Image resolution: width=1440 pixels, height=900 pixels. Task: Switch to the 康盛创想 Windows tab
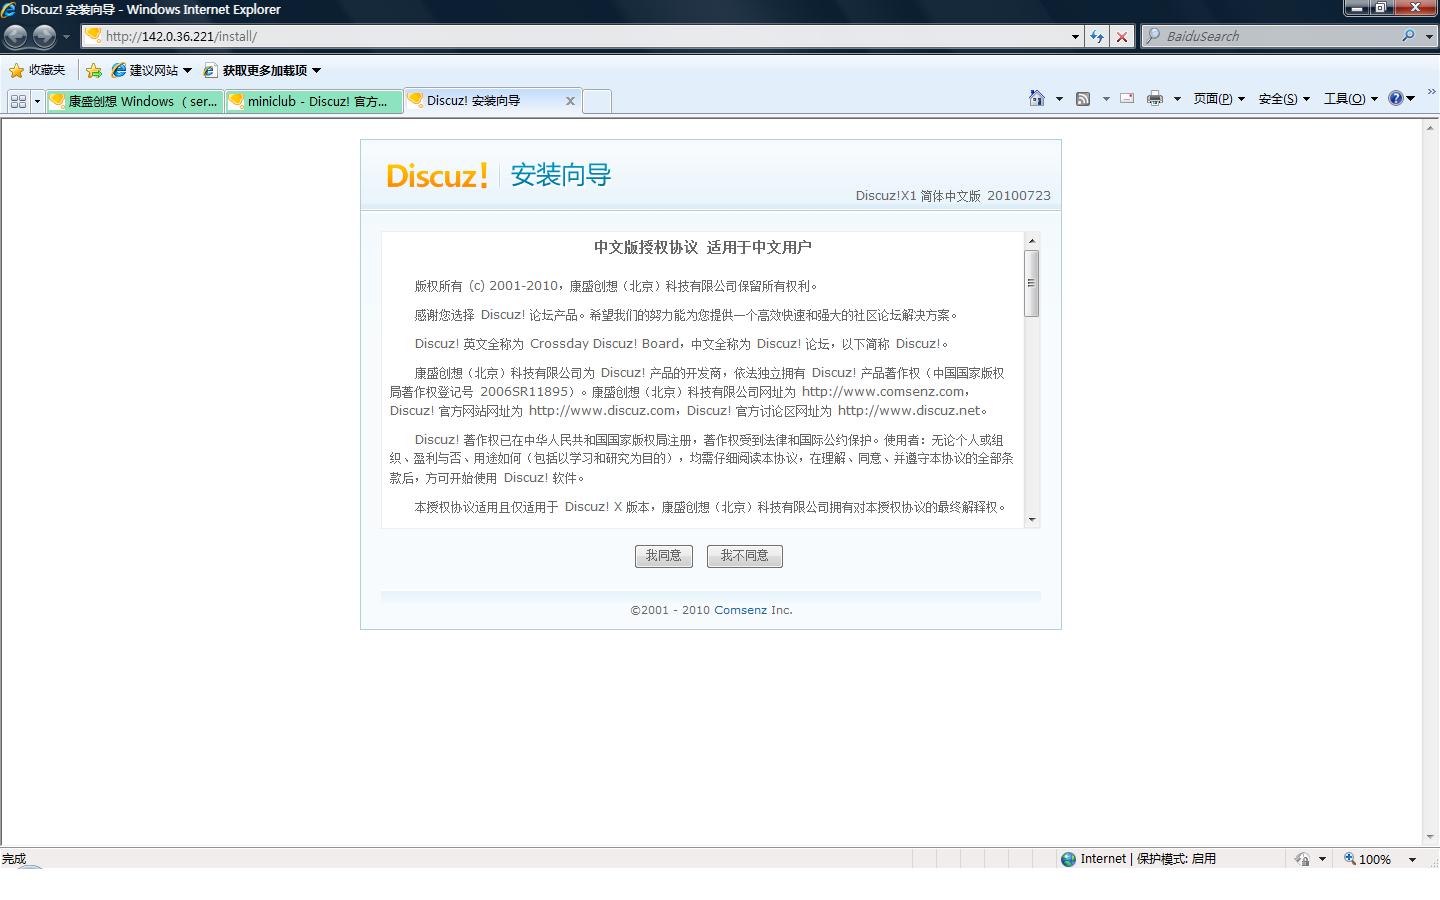tap(134, 101)
